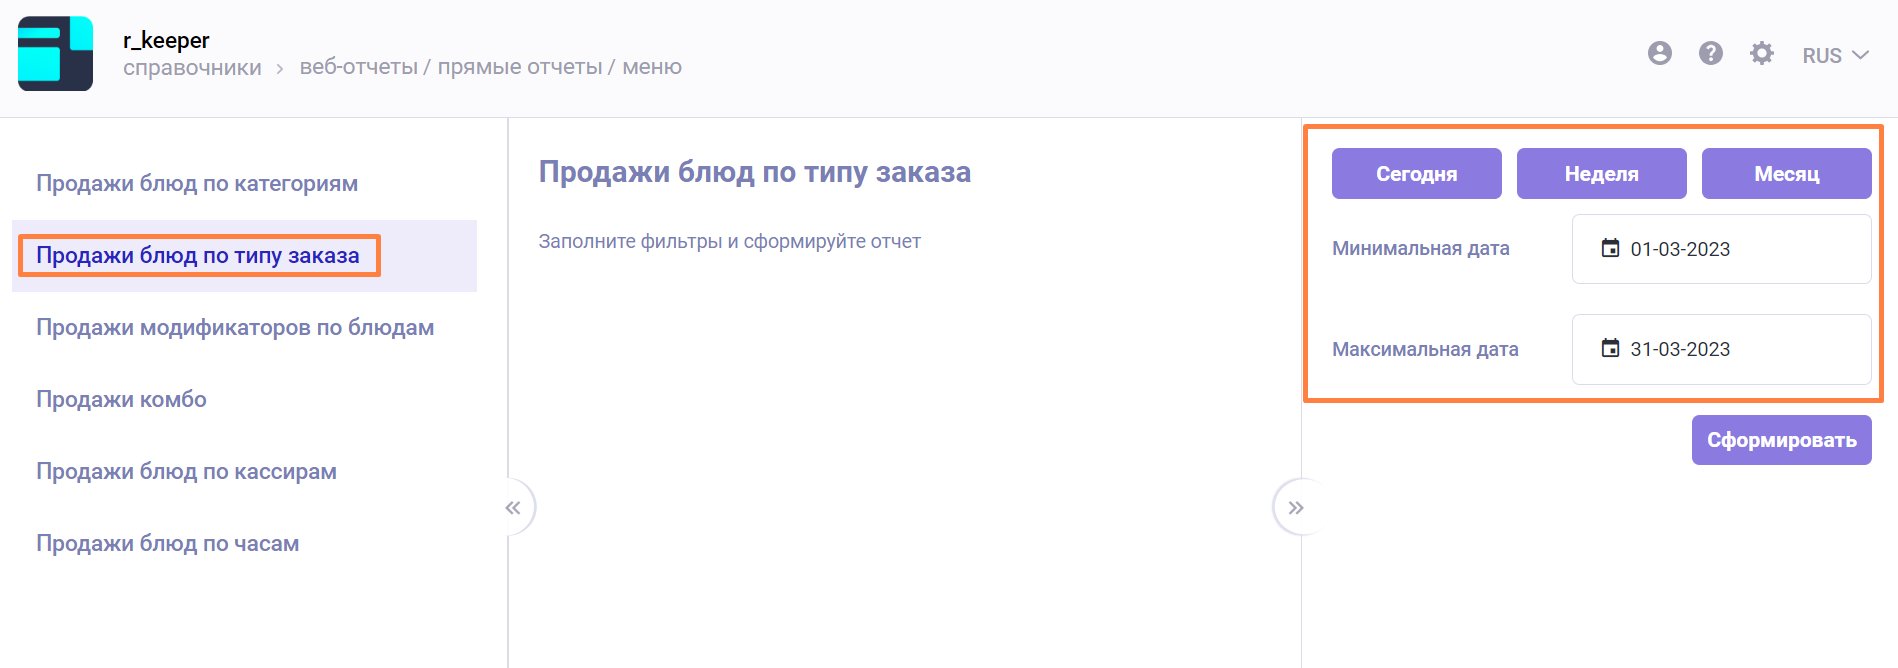Select Продажи блюд по категориям report
This screenshot has height=668, width=1898.
coord(197,184)
